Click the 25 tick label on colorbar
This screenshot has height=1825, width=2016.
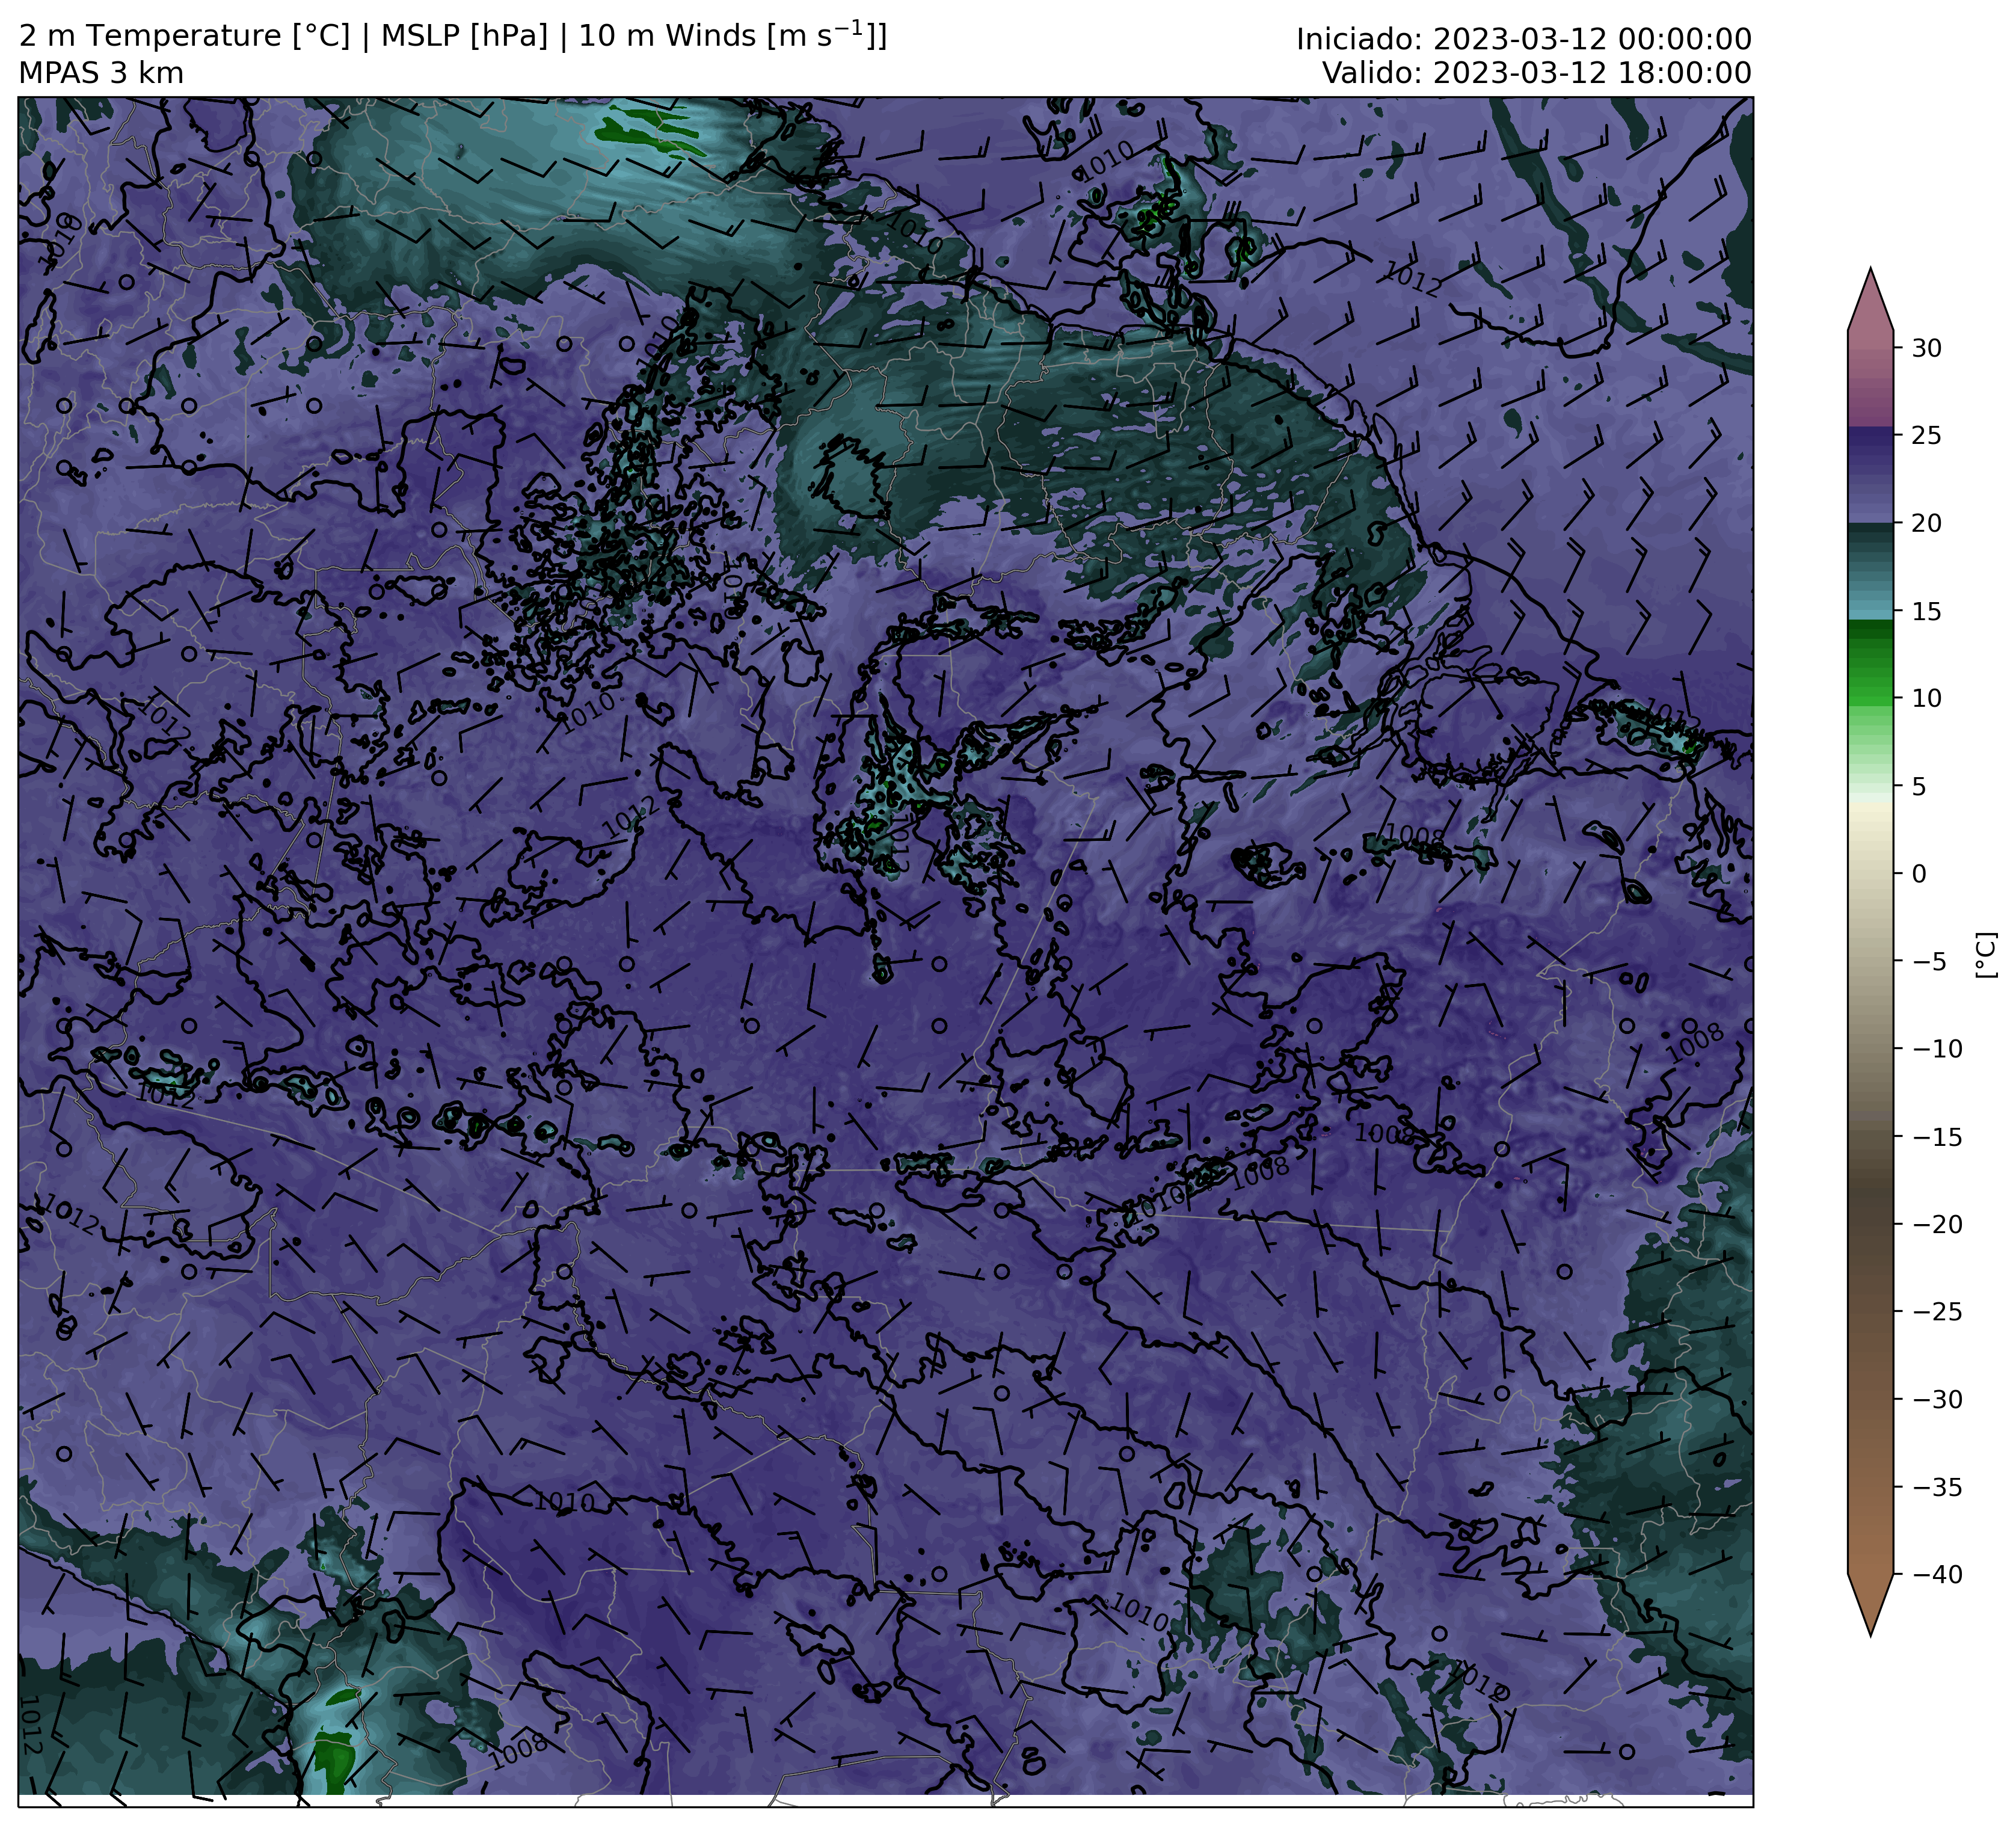[x=1927, y=436]
